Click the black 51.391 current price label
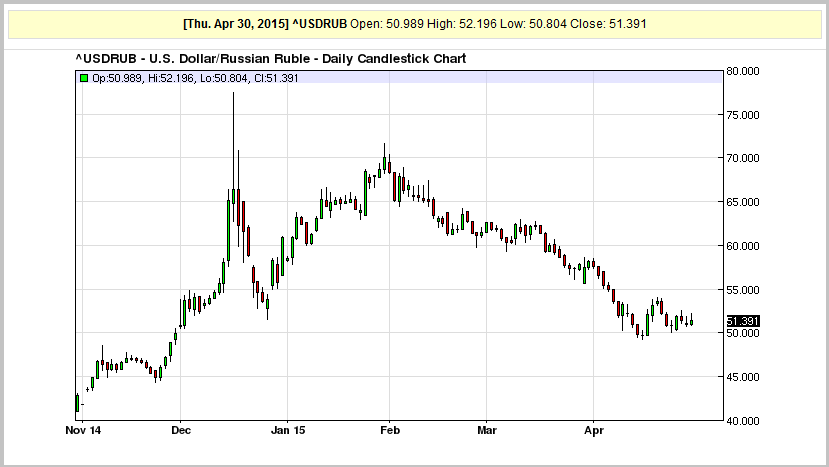The height and width of the screenshot is (467, 829). [743, 321]
